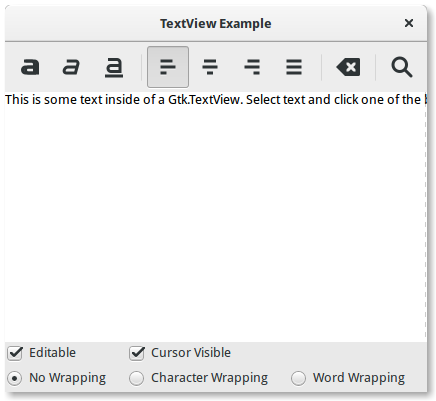Screen dimensions: 436x401
Task: Click in the text 'This is some text inside'
Action: coord(73,100)
